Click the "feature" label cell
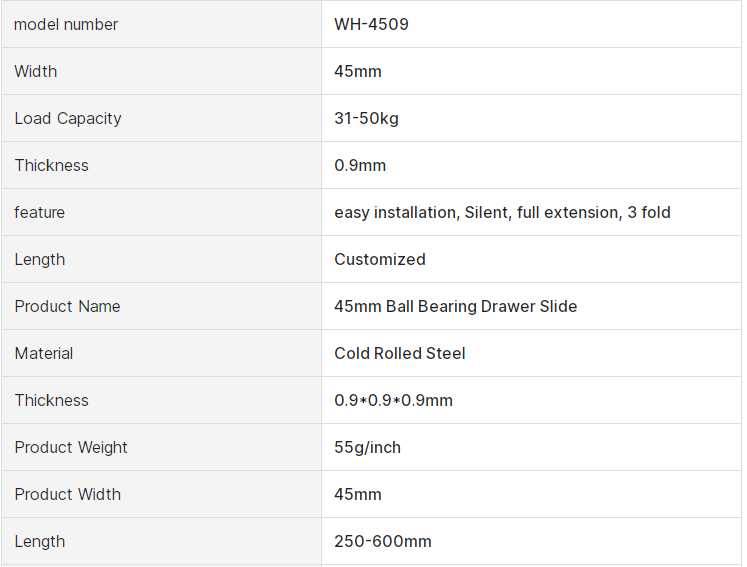 40,212
